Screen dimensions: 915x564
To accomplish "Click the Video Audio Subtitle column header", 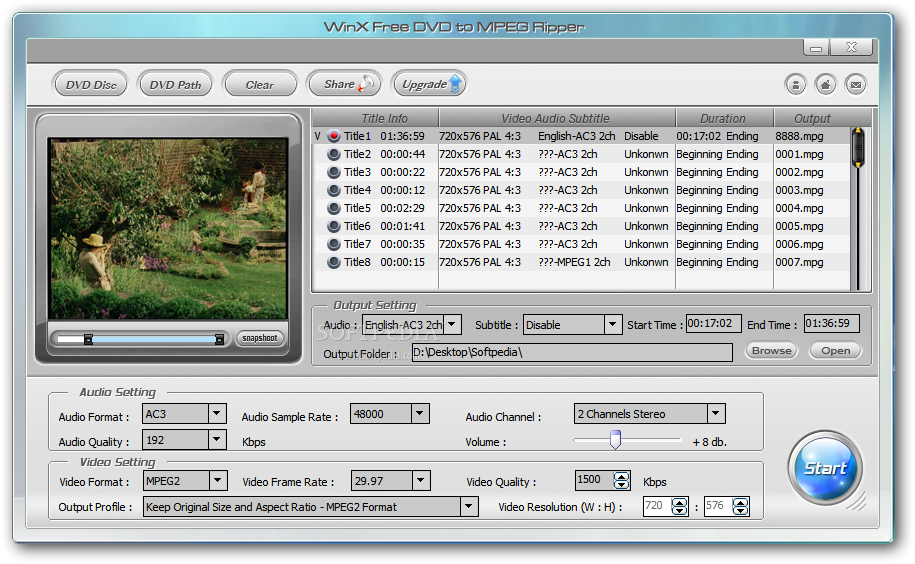I will (x=556, y=118).
